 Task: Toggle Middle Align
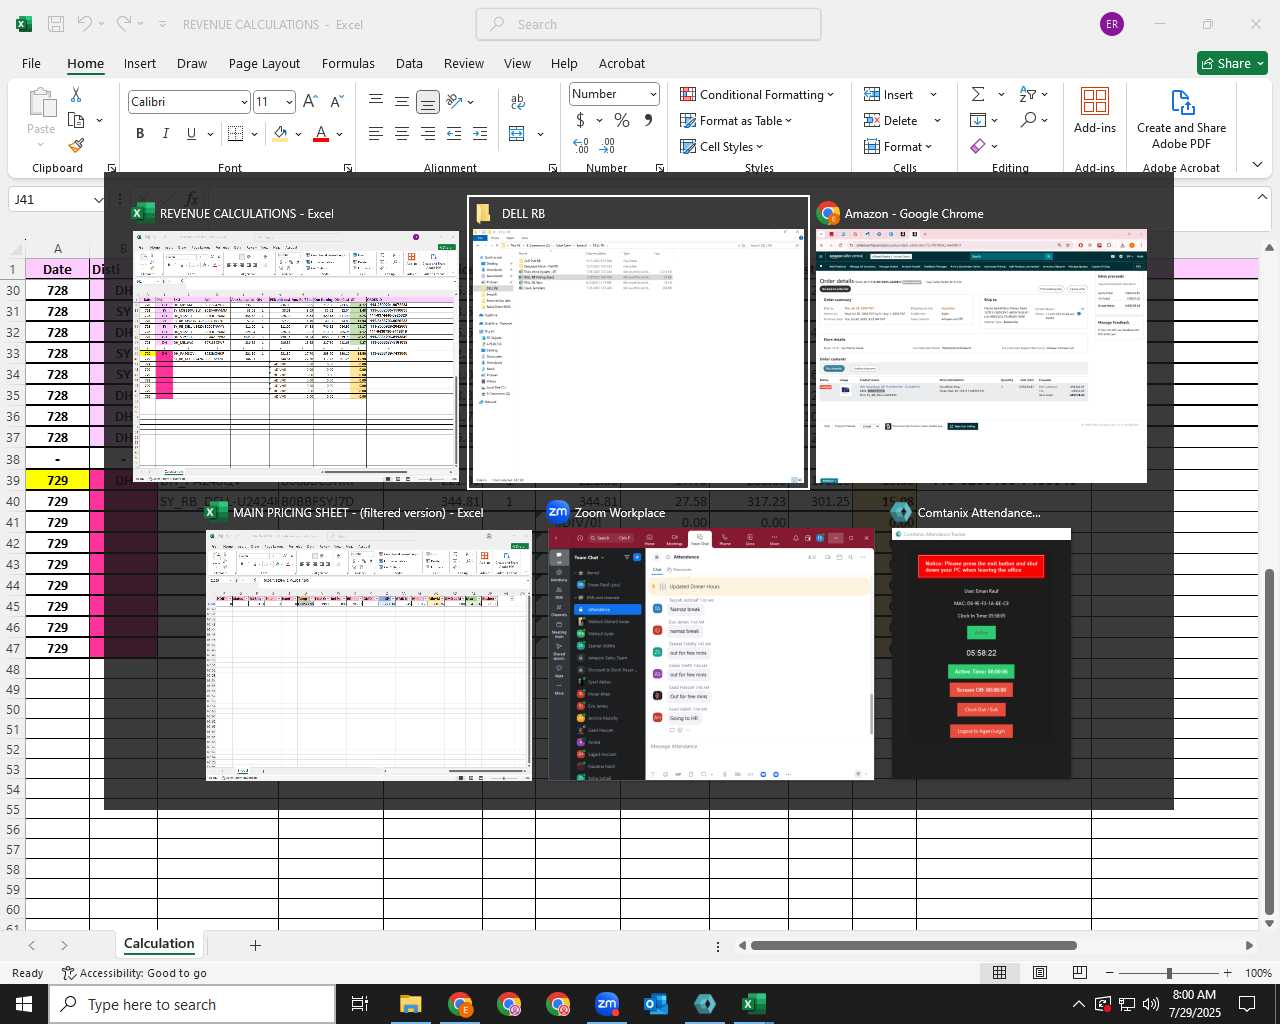pyautogui.click(x=402, y=100)
